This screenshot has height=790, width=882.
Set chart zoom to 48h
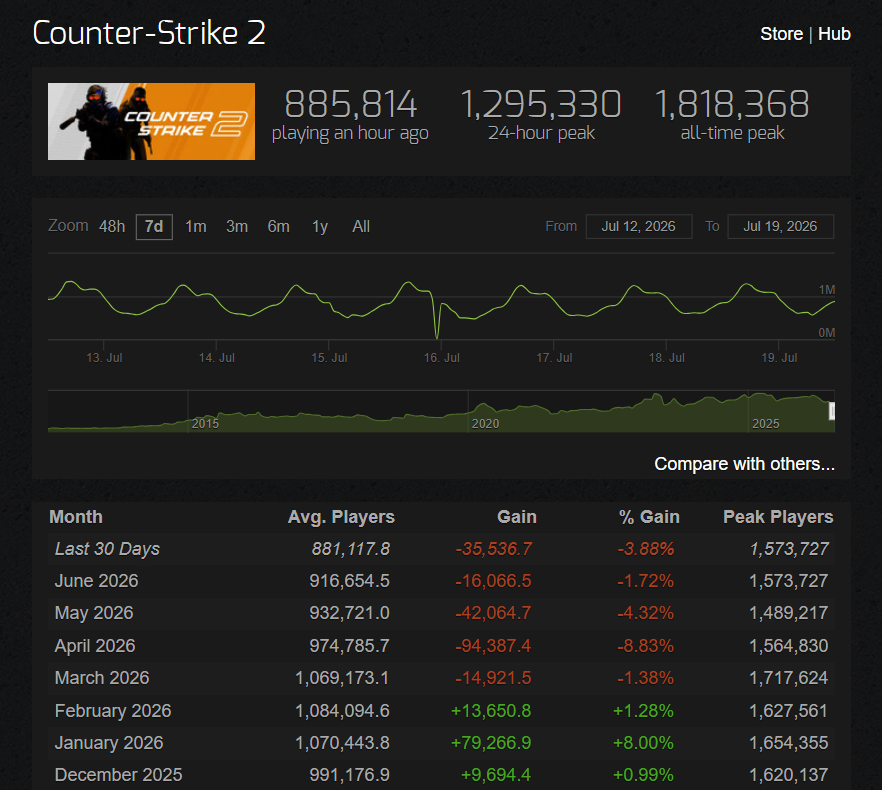coord(112,227)
